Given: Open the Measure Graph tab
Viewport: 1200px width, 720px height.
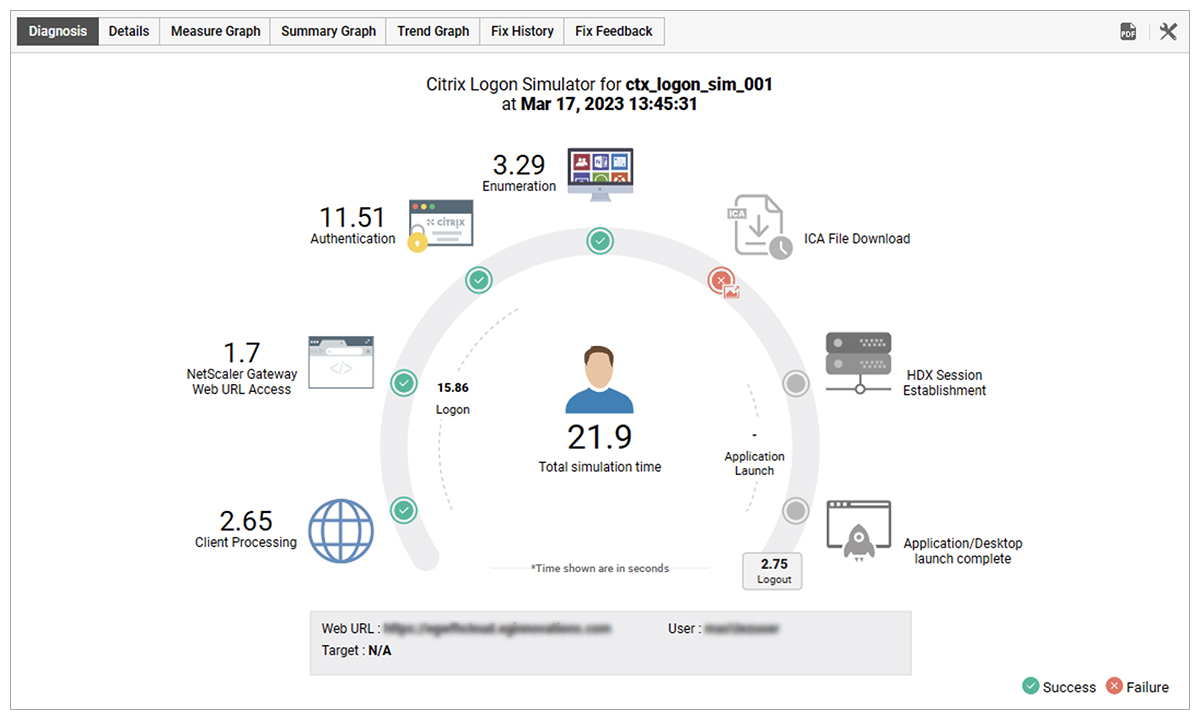Looking at the screenshot, I should [215, 31].
